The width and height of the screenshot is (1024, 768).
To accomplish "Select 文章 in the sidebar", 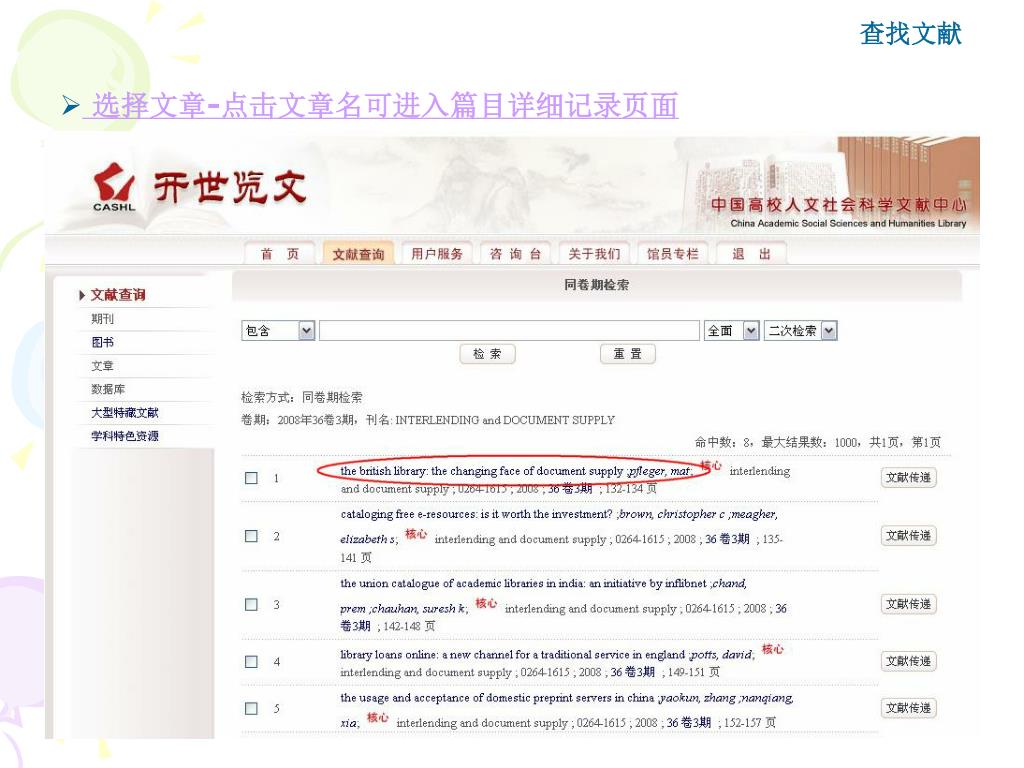I will click(103, 366).
